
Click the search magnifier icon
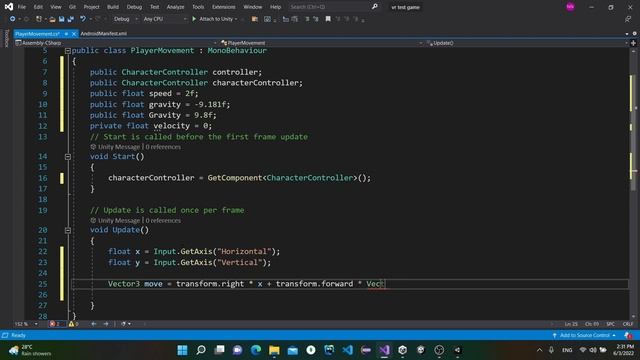(x=374, y=7)
